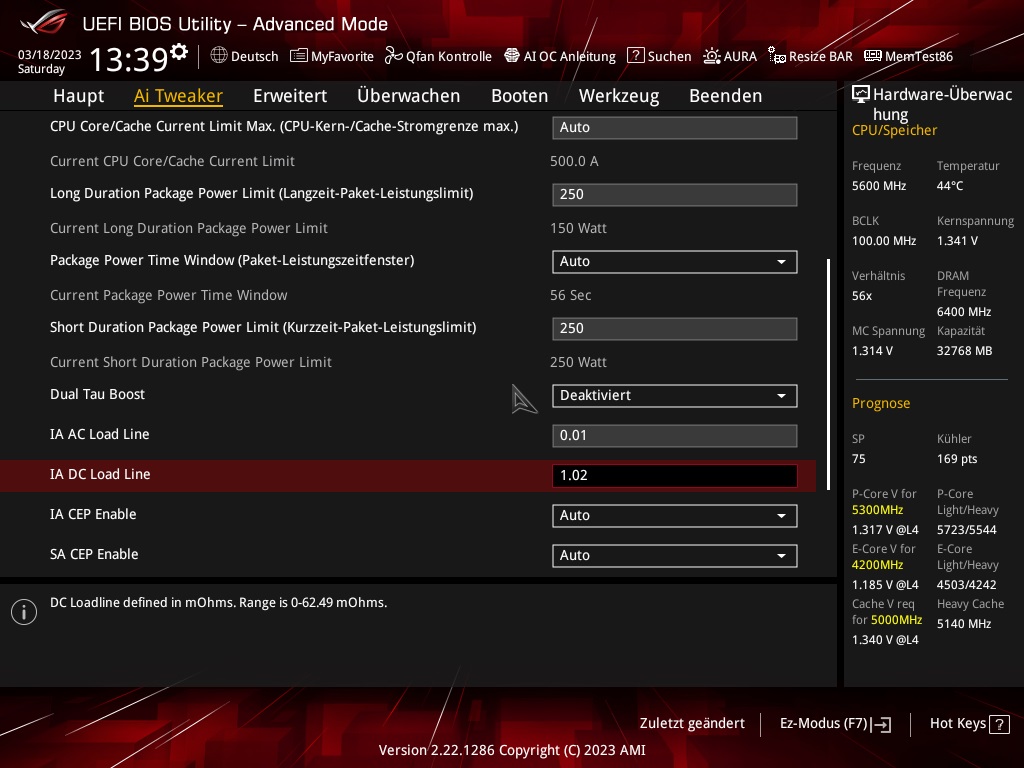Click the SA CEP Enable label
The height and width of the screenshot is (768, 1024).
point(94,554)
